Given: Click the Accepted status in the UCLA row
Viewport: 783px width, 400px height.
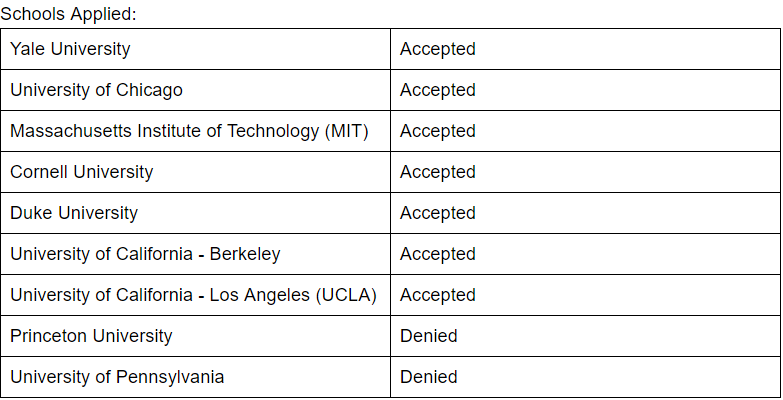Looking at the screenshot, I should [x=438, y=295].
